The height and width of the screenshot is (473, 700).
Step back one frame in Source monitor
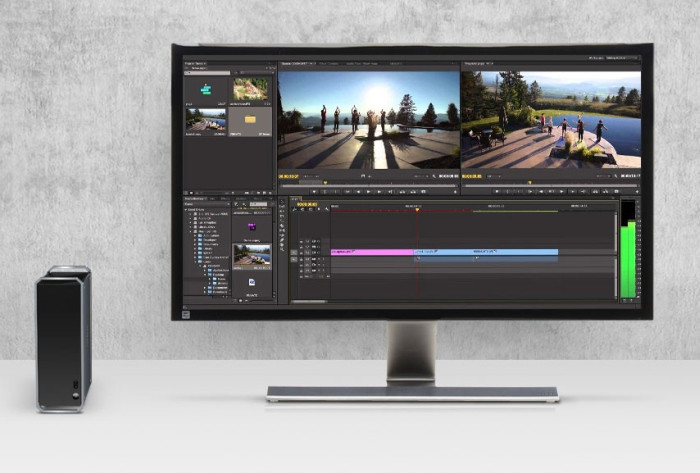click(x=358, y=191)
